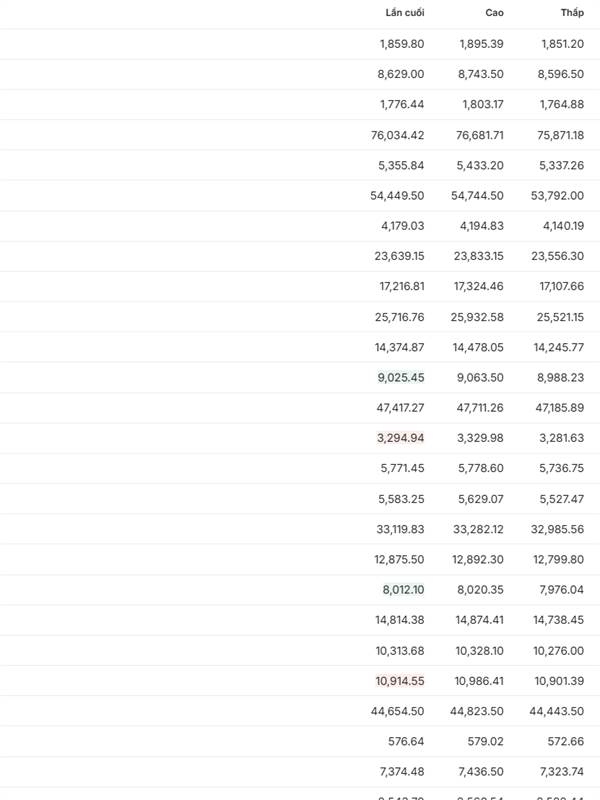600x800 pixels.
Task: Select the high value 54,744.50
Action: pyautogui.click(x=478, y=196)
